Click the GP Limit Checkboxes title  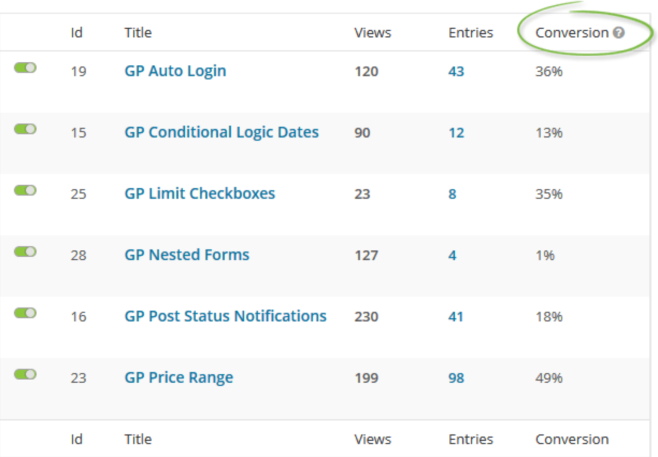199,193
